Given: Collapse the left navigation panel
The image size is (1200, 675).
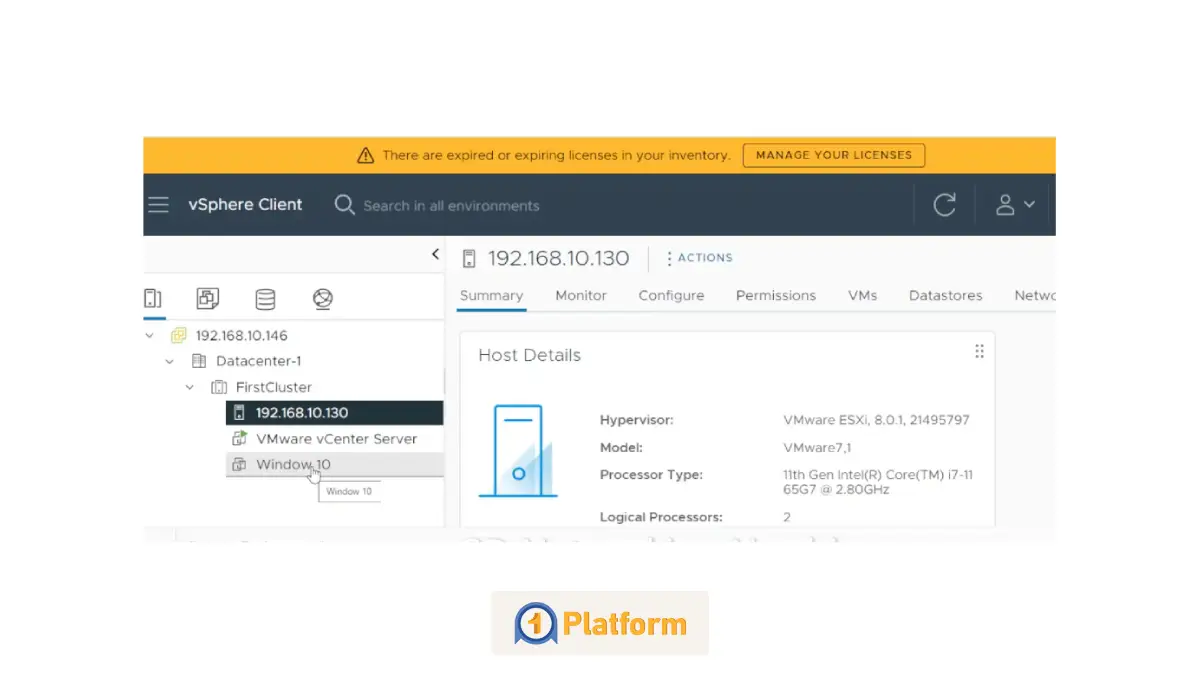Looking at the screenshot, I should tap(435, 255).
